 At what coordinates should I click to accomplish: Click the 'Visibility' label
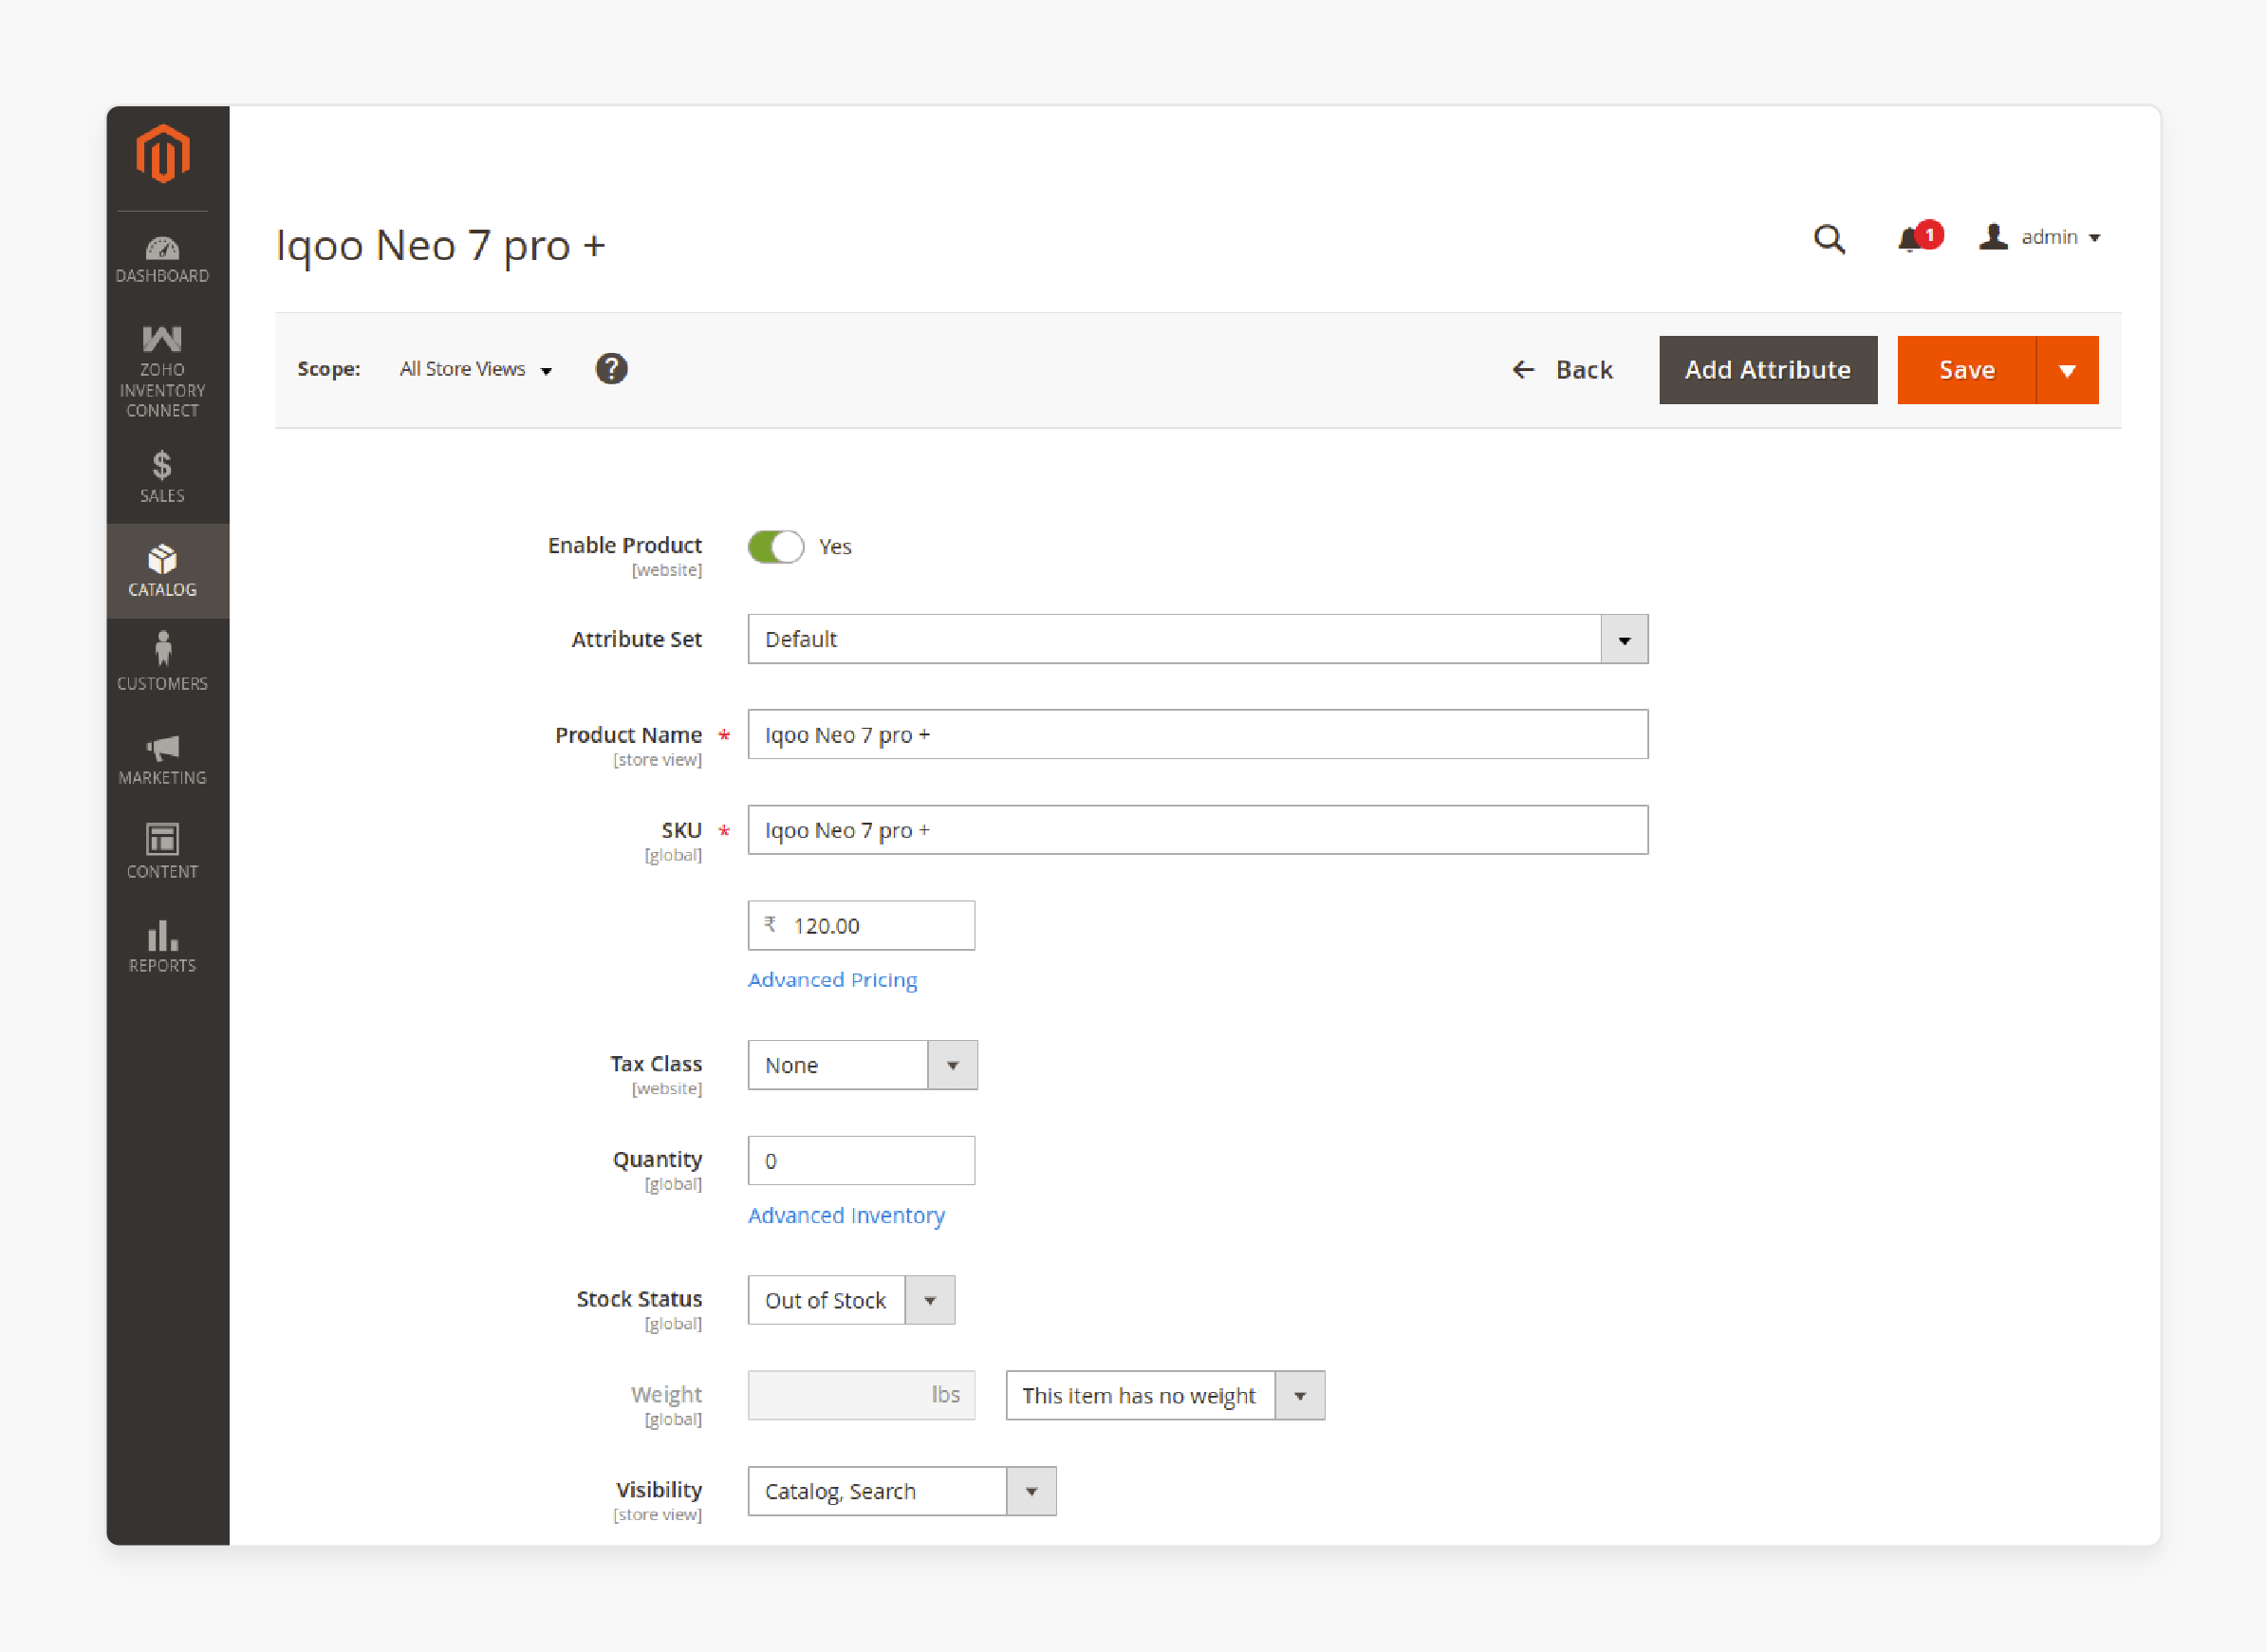tap(659, 1490)
